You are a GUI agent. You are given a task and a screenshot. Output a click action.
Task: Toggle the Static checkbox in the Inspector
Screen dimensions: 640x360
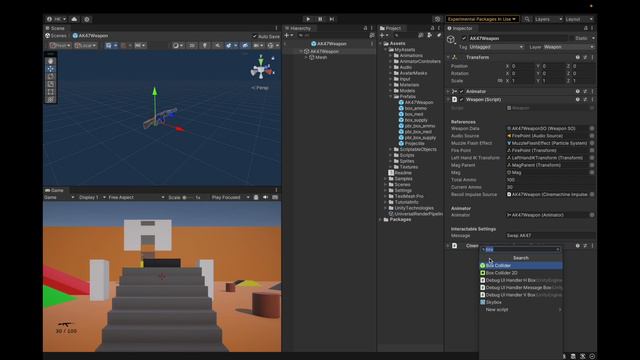(x=571, y=38)
